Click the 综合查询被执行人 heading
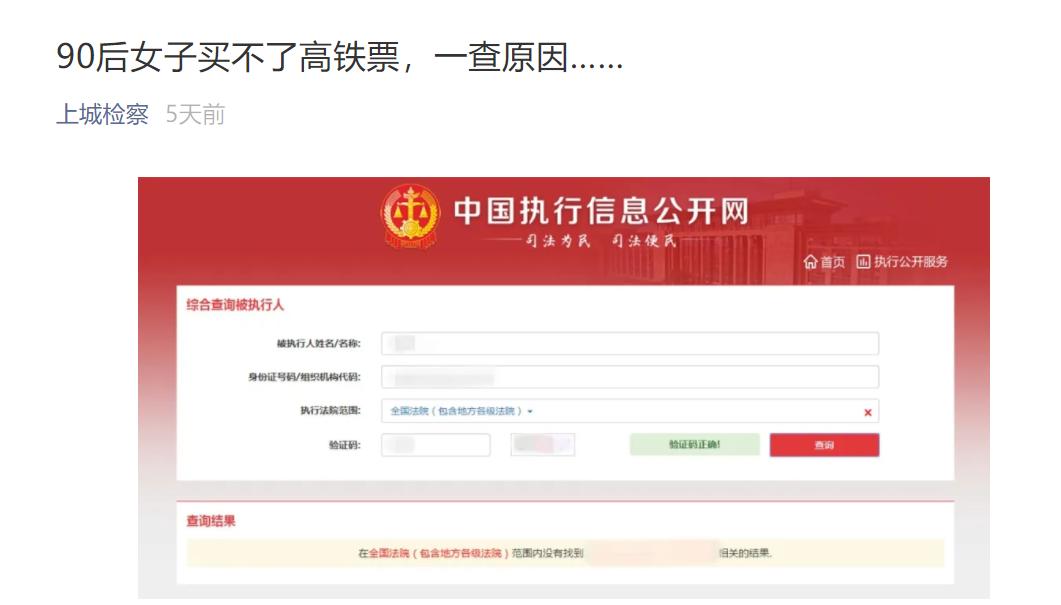The width and height of the screenshot is (1061, 605). point(235,305)
